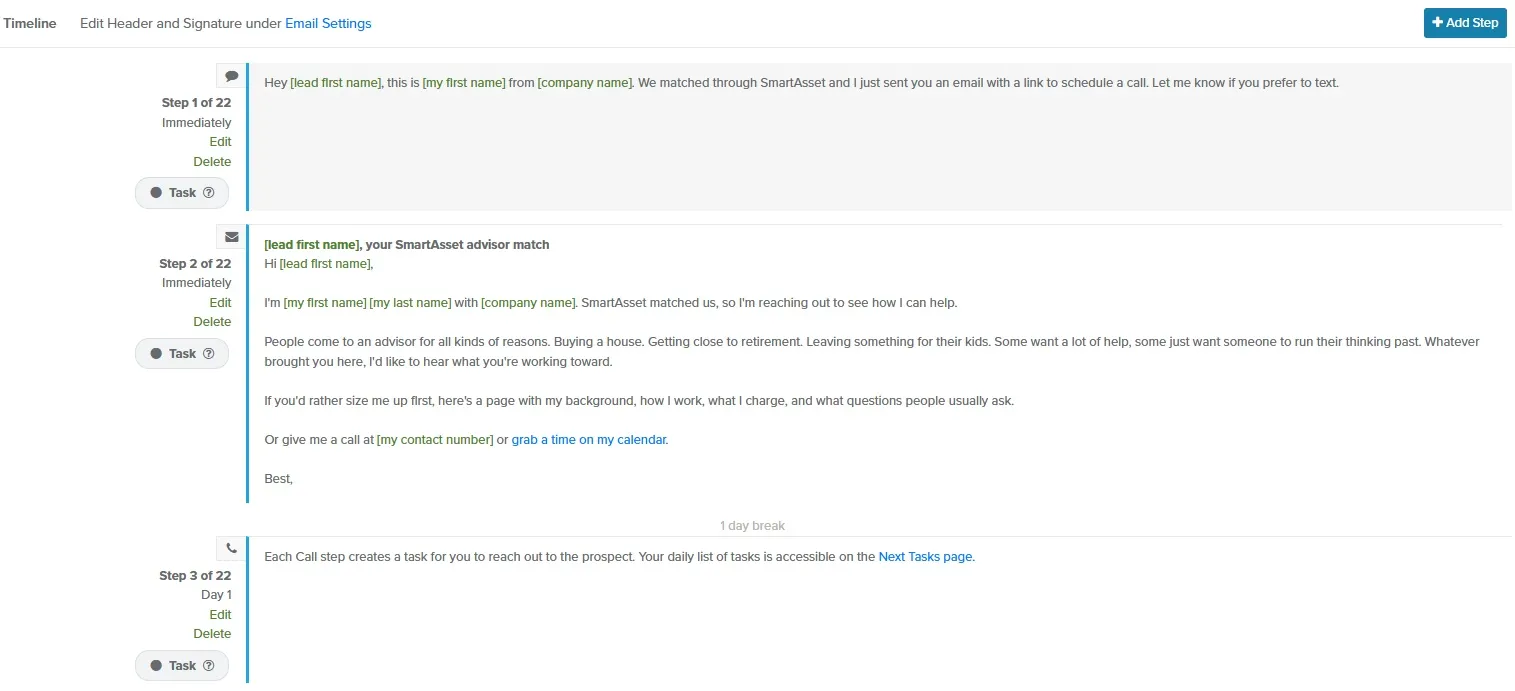1515x691 pixels.
Task: Open the help icon on Step 2 Task
Action: point(209,354)
